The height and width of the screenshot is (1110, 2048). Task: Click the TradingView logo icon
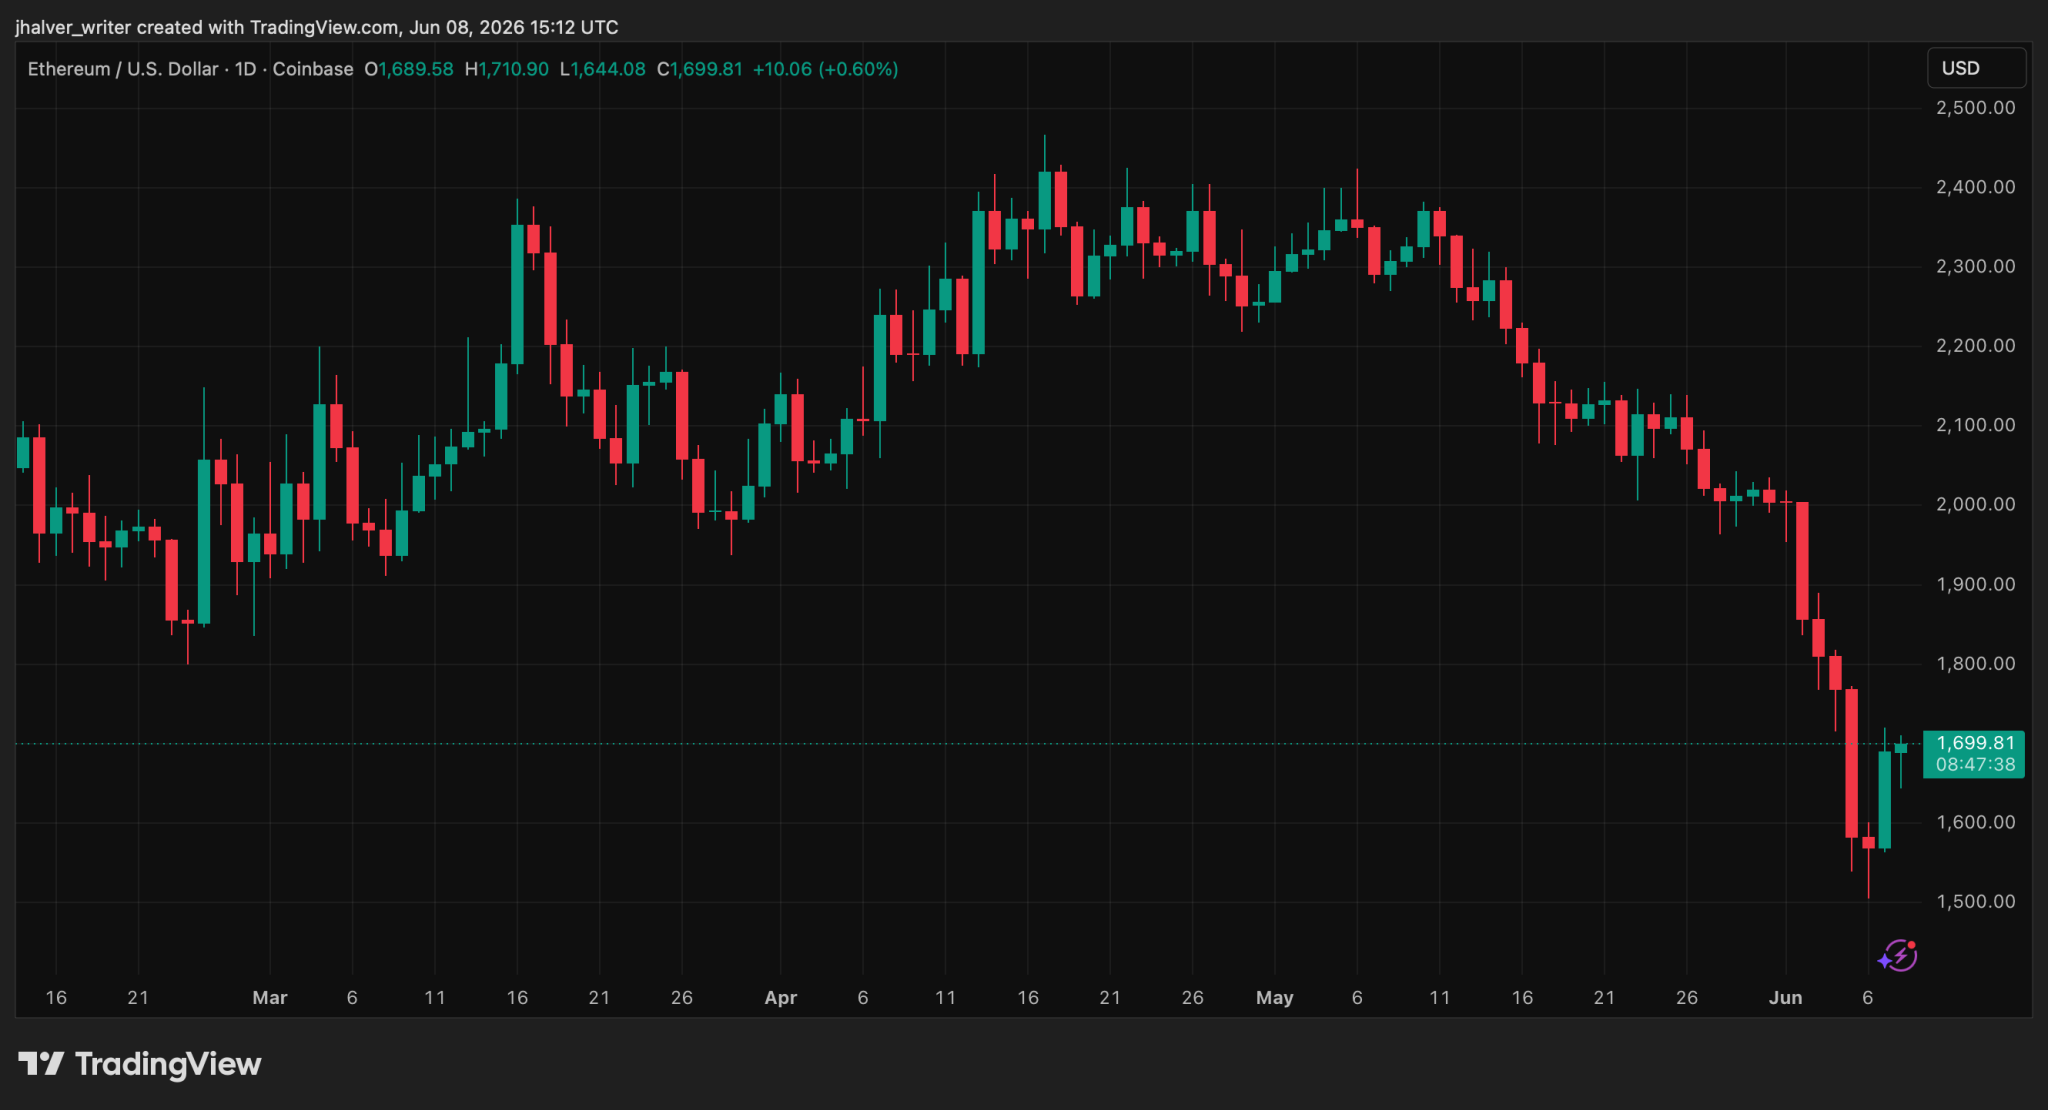(41, 1064)
